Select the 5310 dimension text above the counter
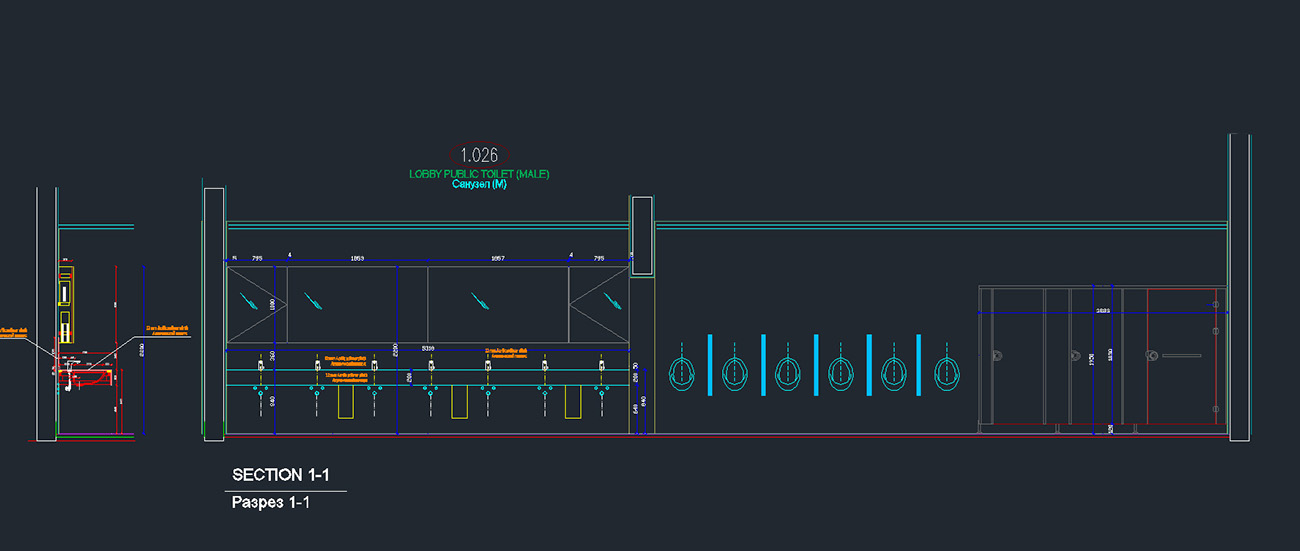Screen dimensions: 1300x551 [x=428, y=348]
